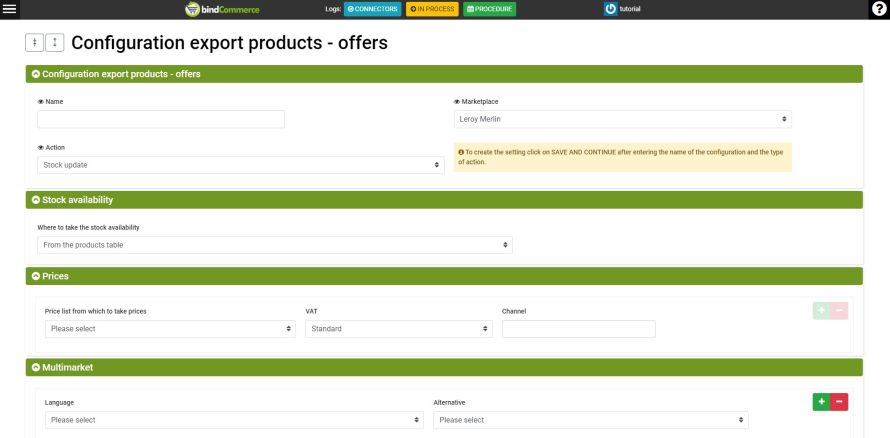Open the hamburger main menu
Image resolution: width=890 pixels, height=438 pixels.
(11, 9)
